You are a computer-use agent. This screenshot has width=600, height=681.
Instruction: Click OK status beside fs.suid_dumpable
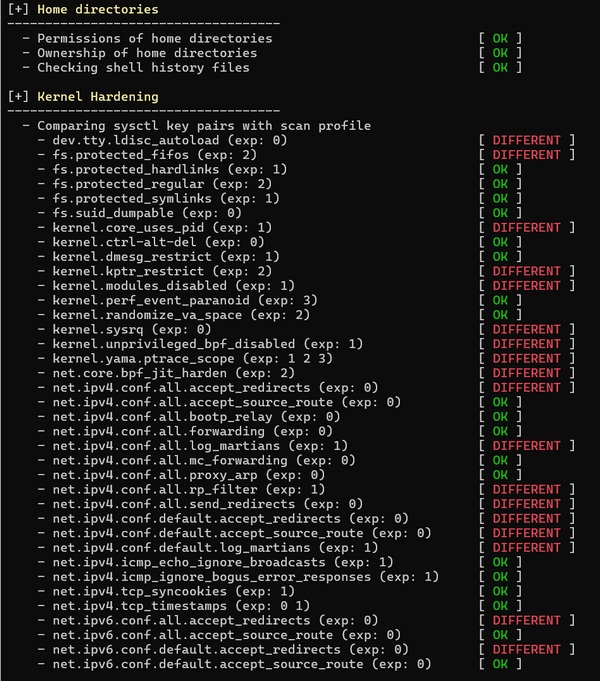tap(500, 213)
